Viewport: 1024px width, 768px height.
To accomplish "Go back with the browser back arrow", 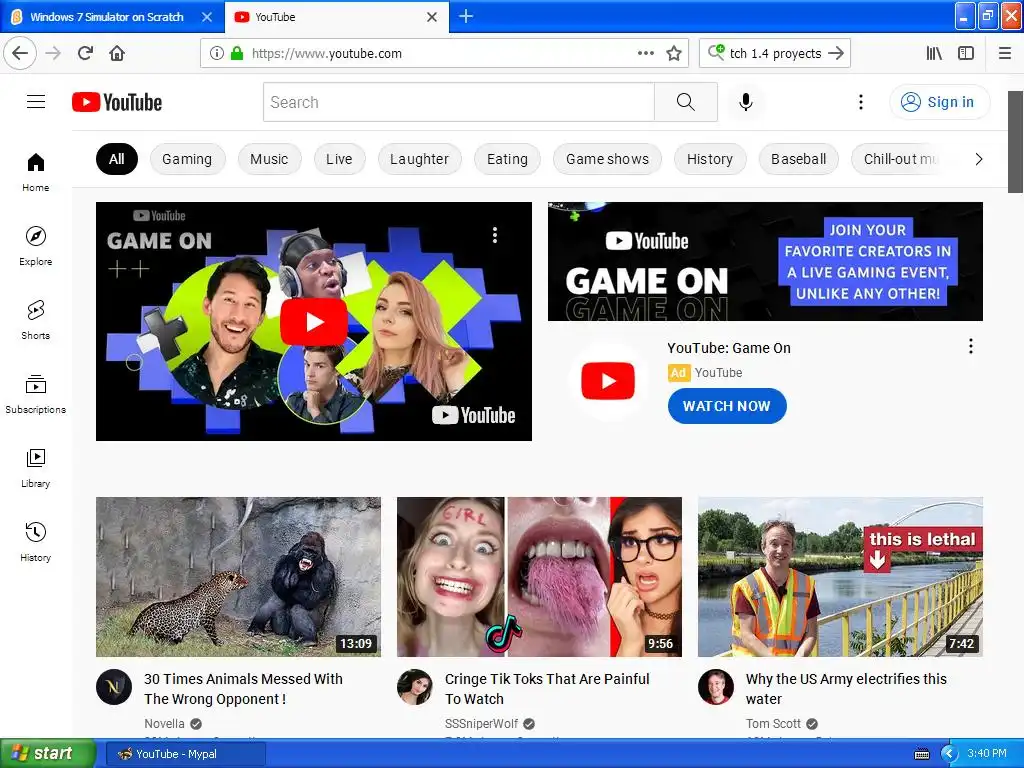I will 20,54.
